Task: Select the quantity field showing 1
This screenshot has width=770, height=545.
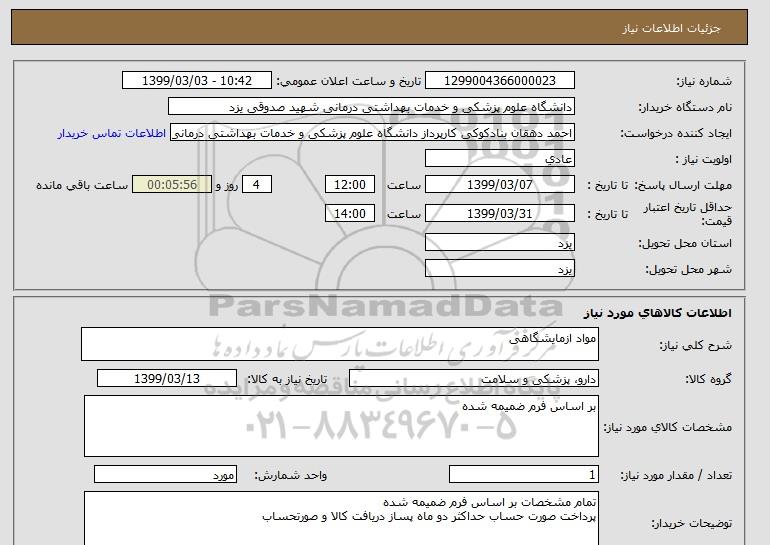Action: pos(523,475)
